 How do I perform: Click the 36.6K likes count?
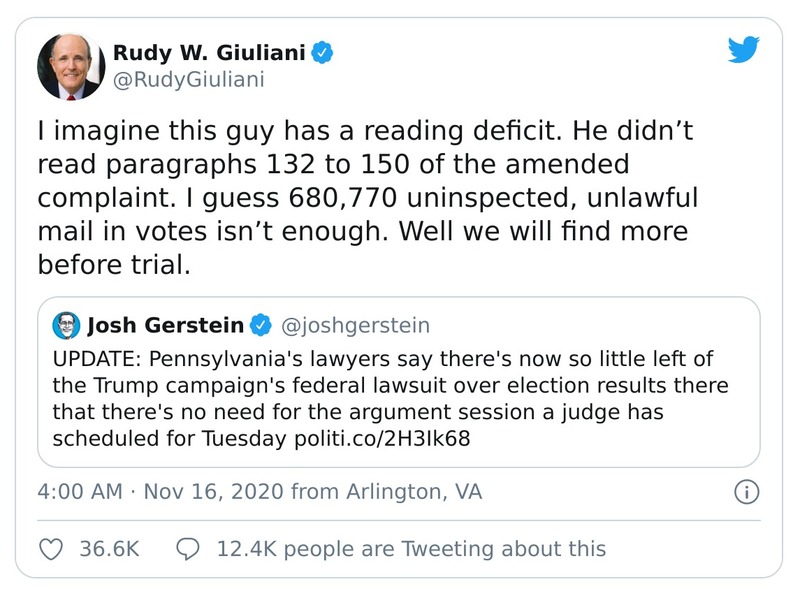click(108, 548)
